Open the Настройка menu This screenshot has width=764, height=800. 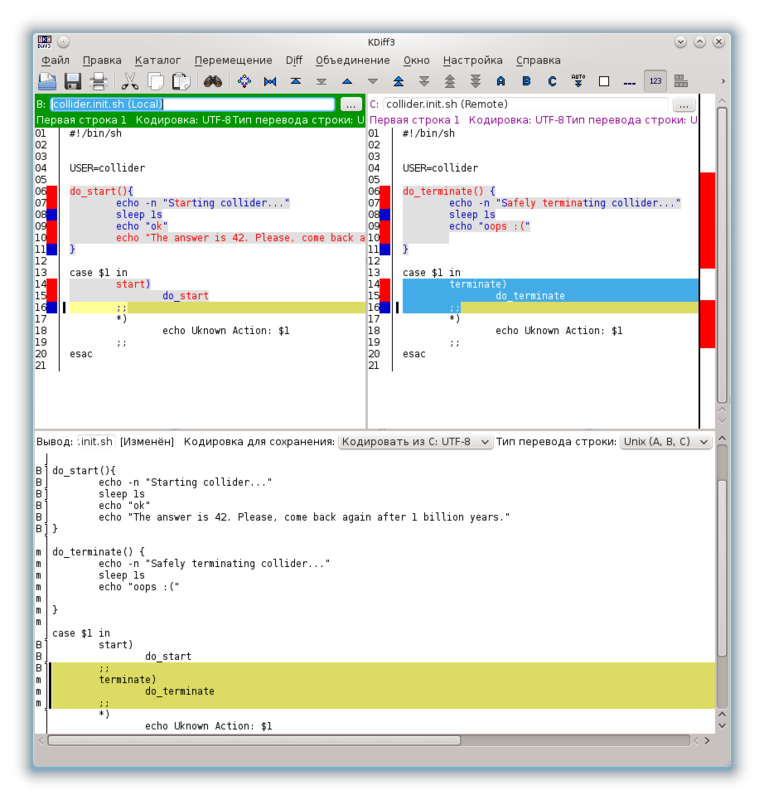pyautogui.click(x=473, y=60)
